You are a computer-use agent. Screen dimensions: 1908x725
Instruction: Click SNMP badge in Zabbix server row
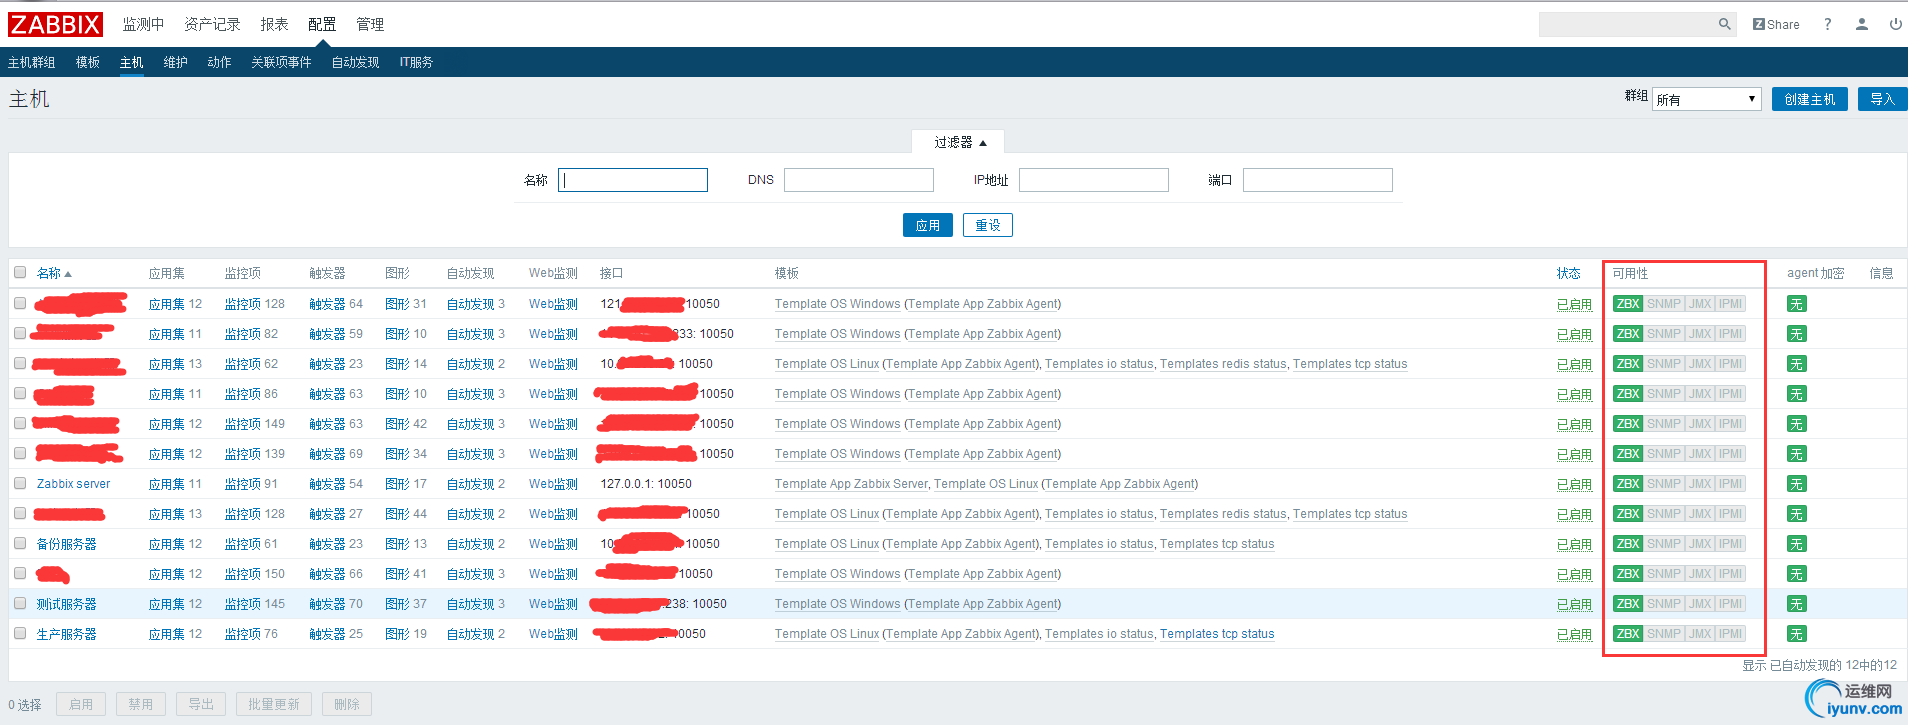(x=1664, y=484)
